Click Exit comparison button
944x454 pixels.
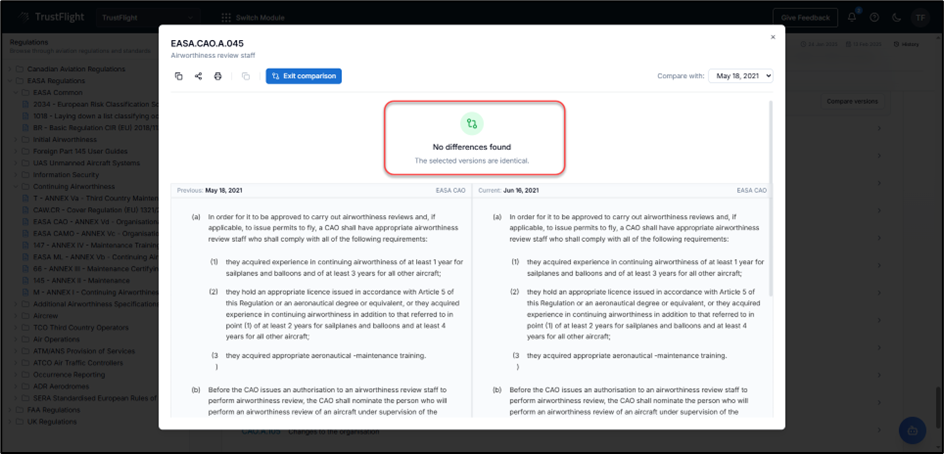tap(304, 76)
